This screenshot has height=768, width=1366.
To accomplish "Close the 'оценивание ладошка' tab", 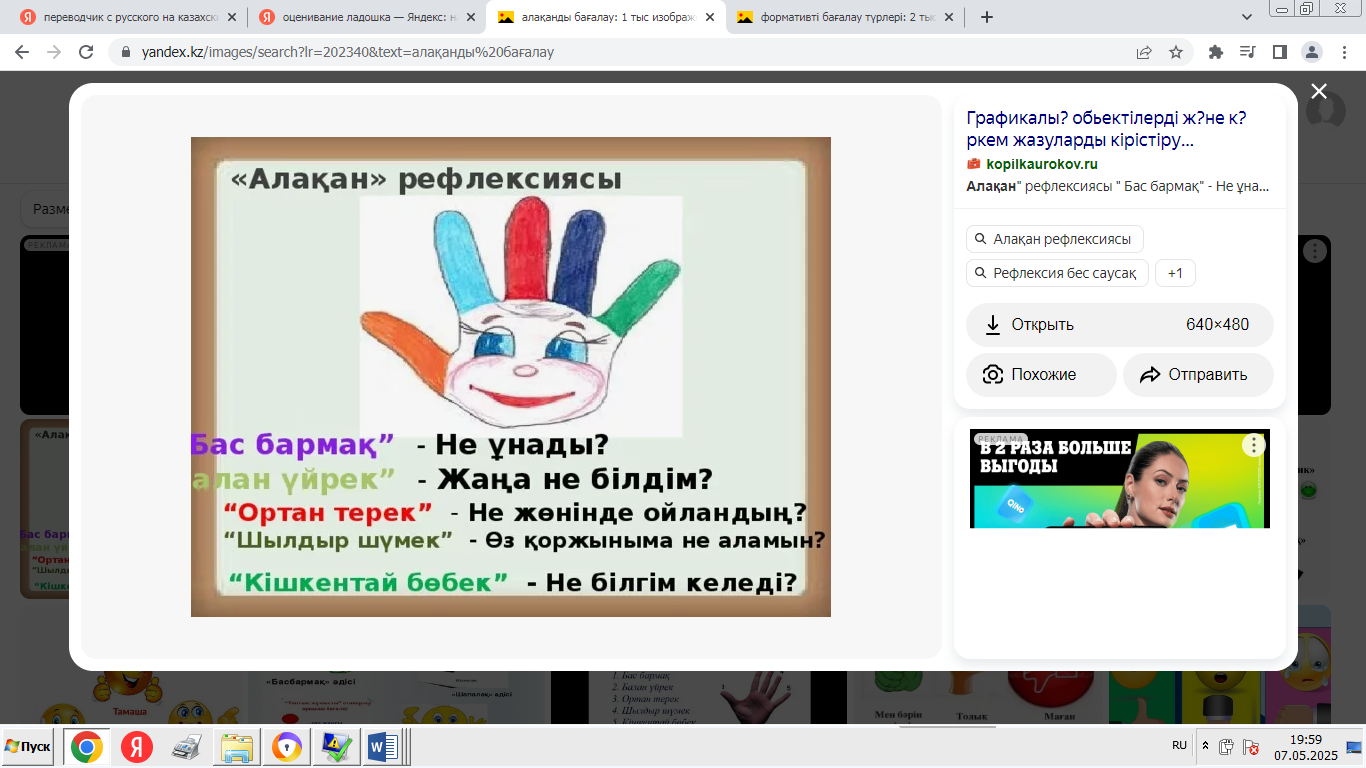I will (470, 17).
